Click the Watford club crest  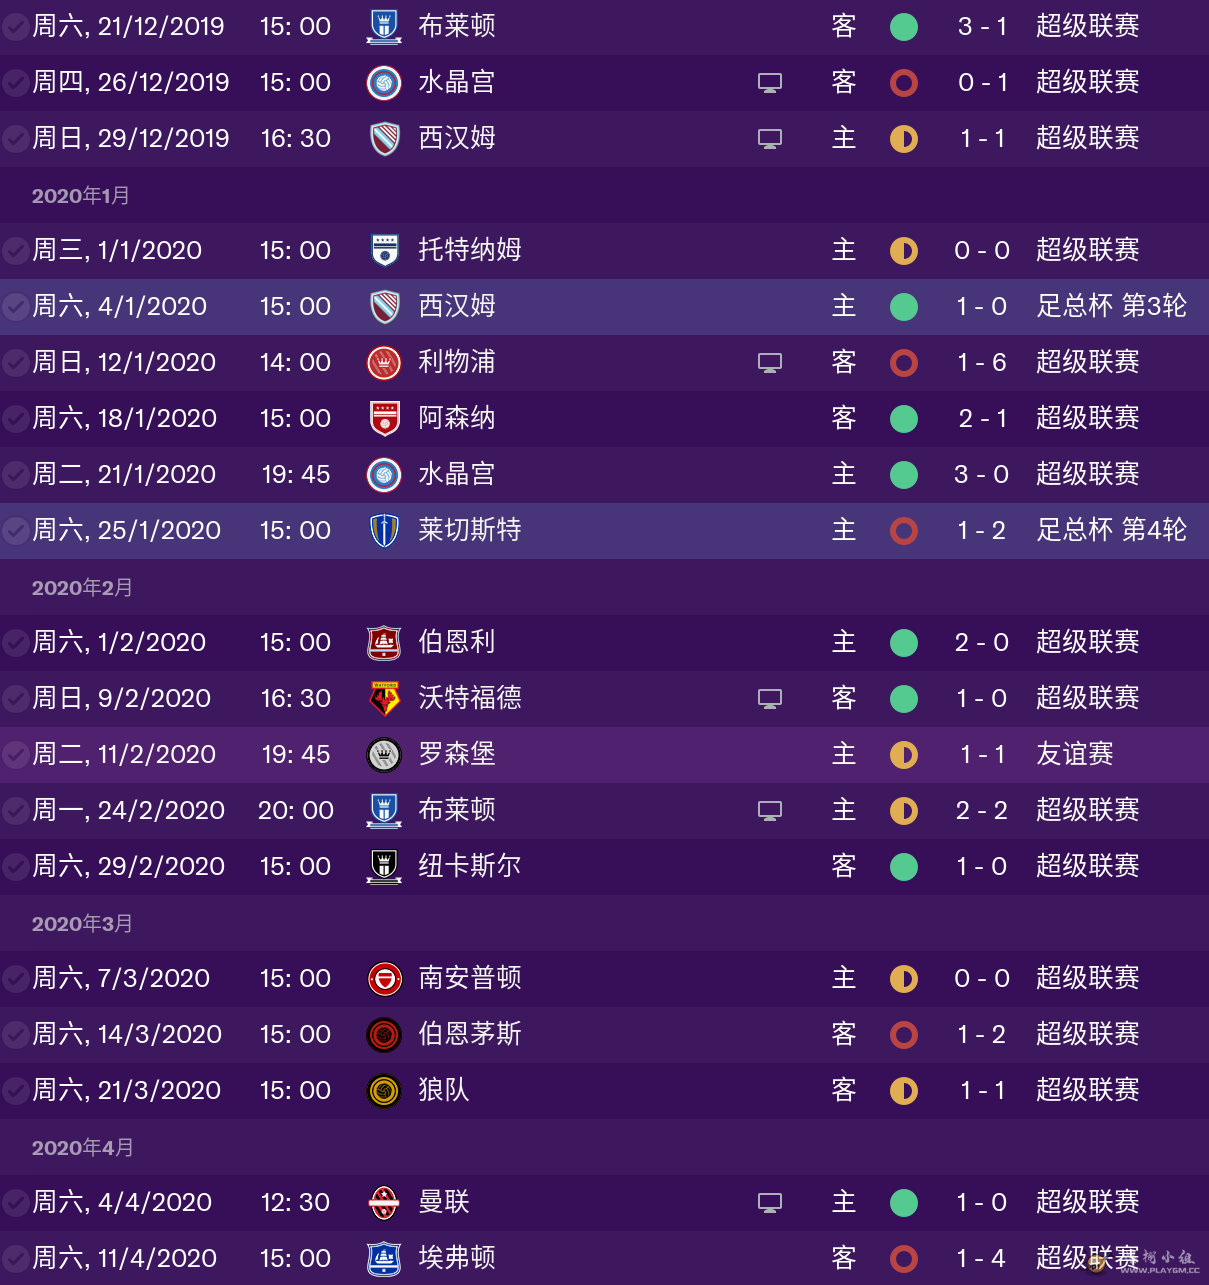(384, 699)
